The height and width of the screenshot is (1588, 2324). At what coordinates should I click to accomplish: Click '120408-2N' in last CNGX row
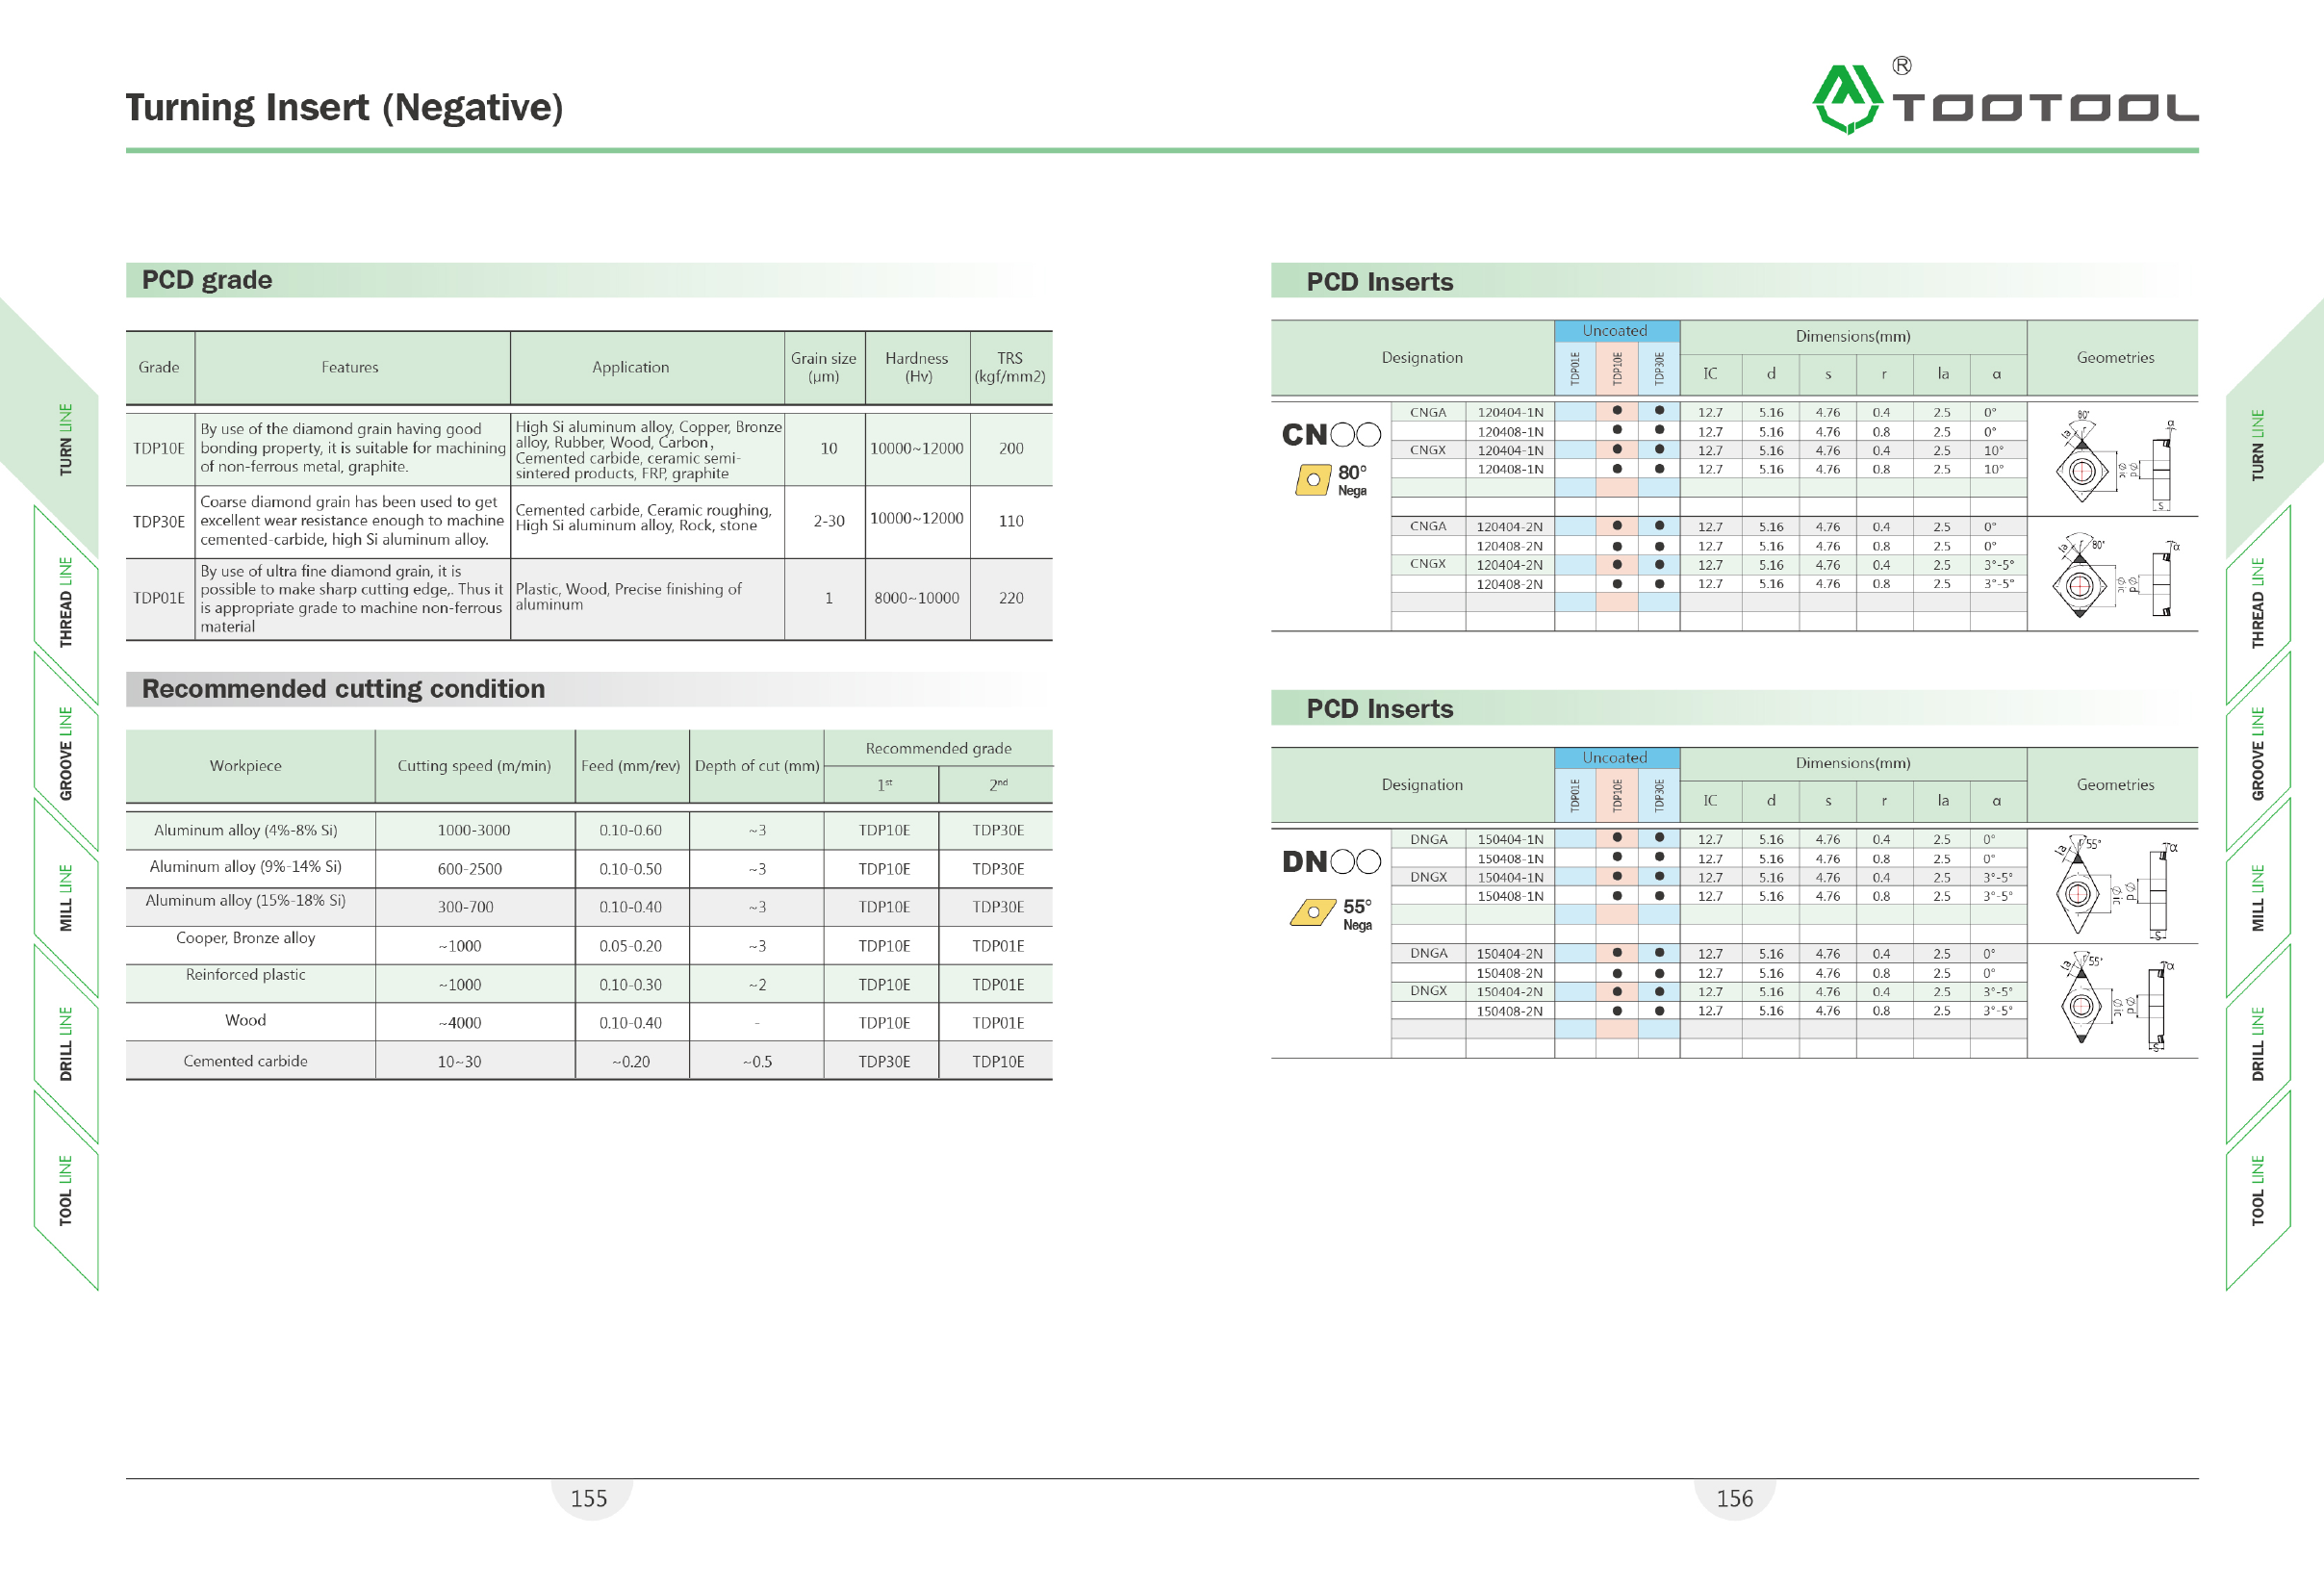click(1510, 584)
